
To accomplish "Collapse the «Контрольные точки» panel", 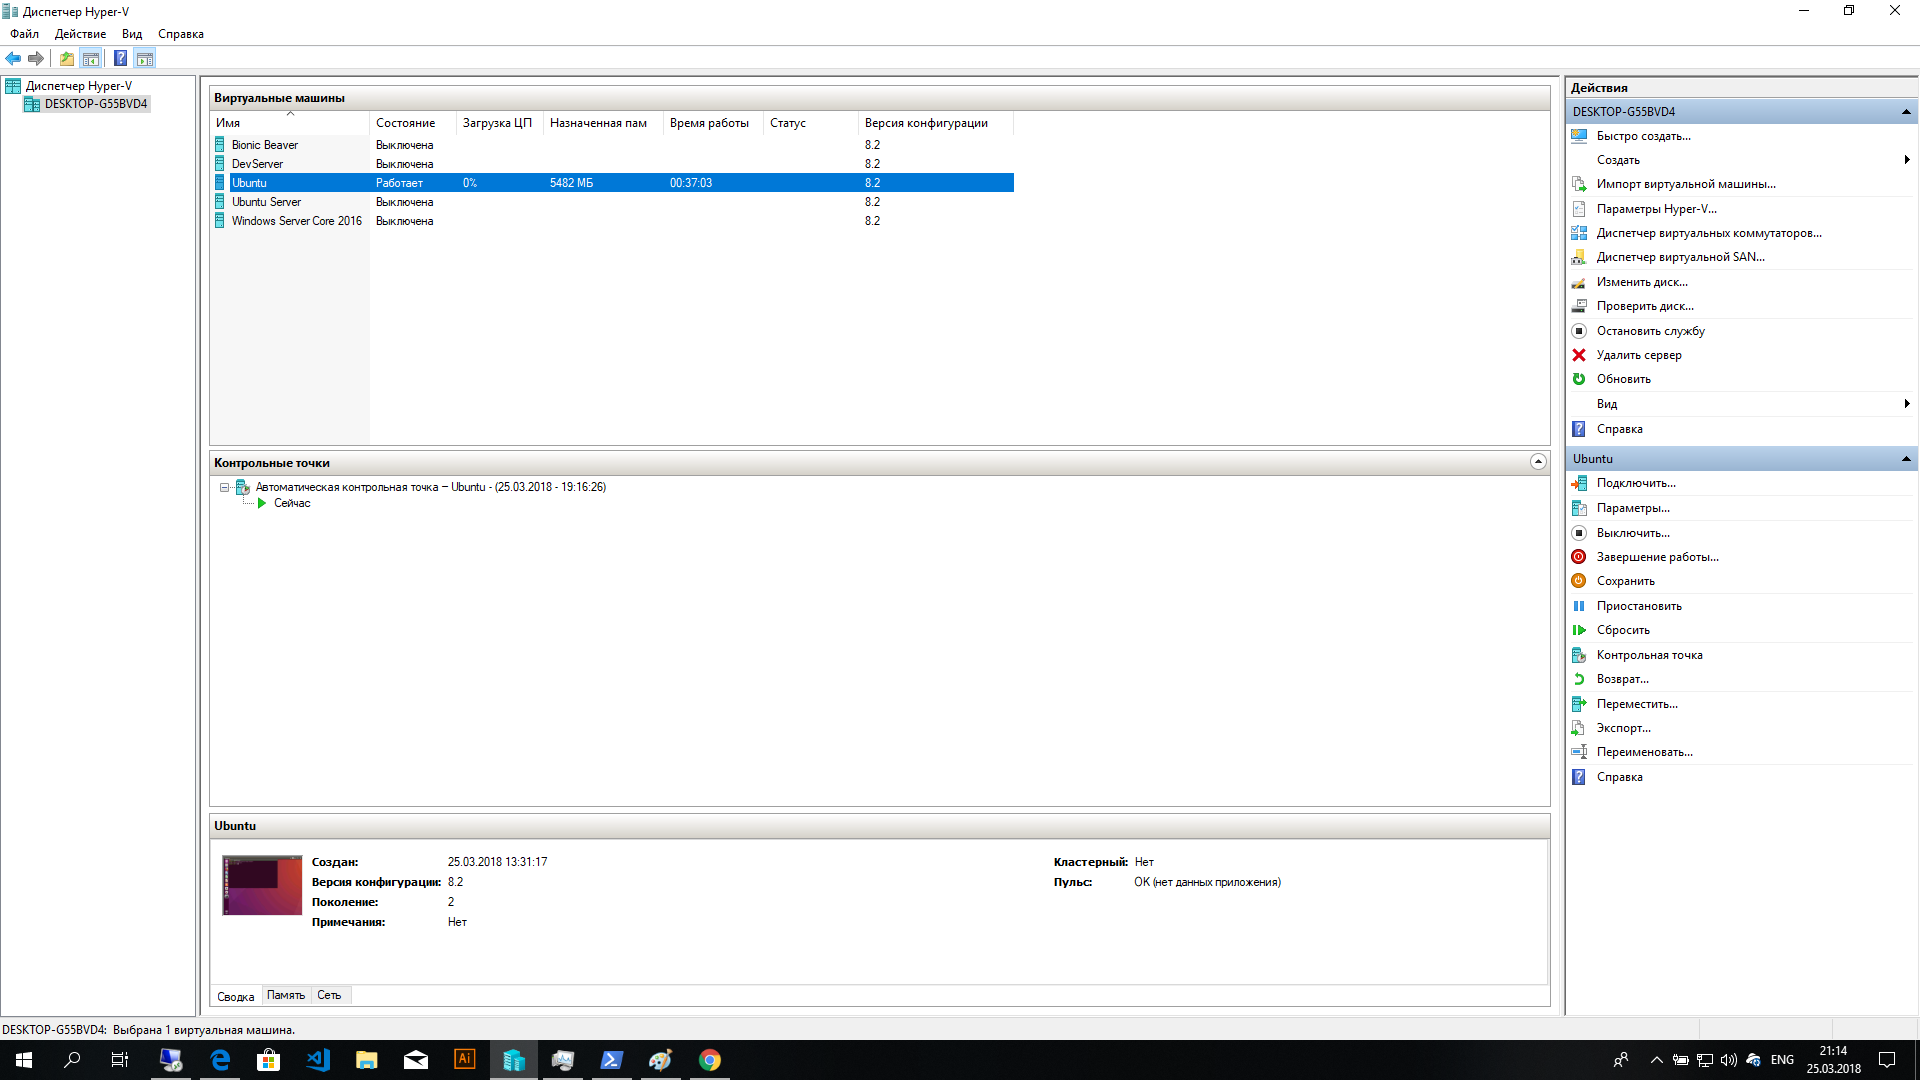I will point(1536,462).
